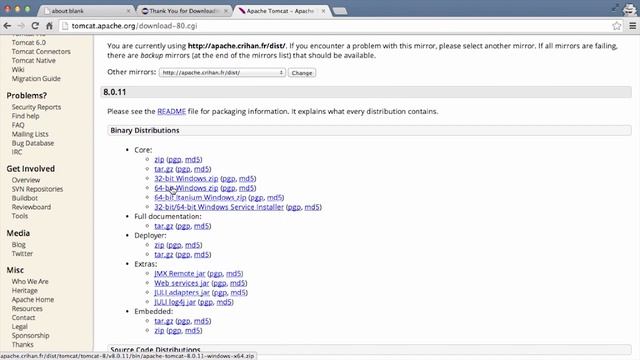Open Overview under Get Involved
Screen dimensions: 640x360
(x=26, y=180)
